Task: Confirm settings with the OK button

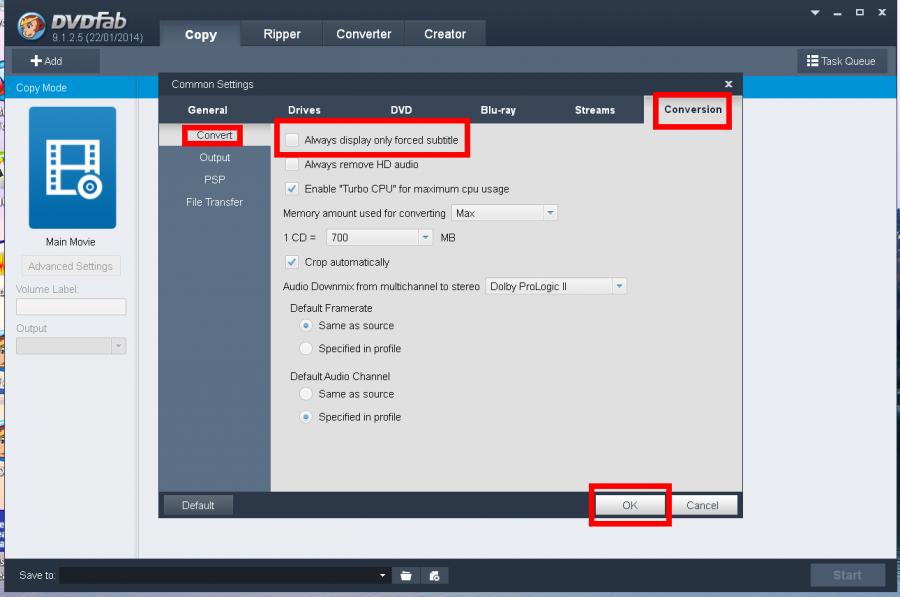Action: (x=630, y=505)
